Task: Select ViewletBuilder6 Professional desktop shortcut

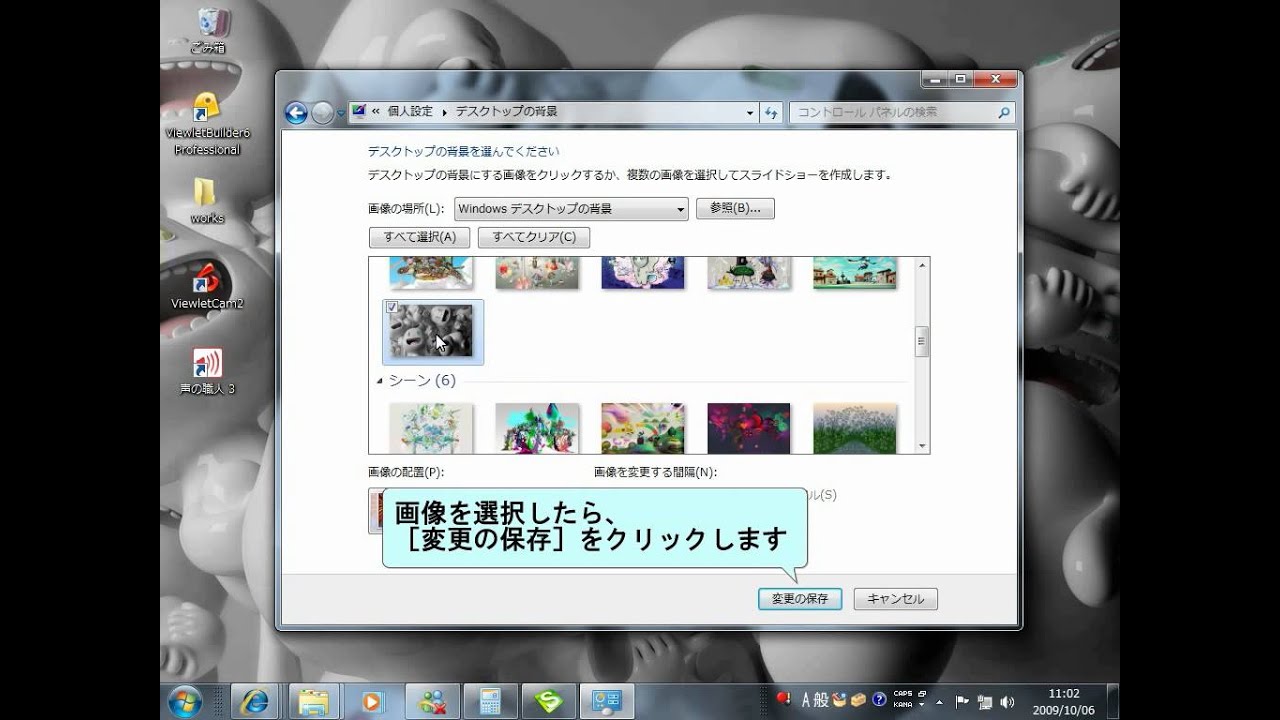Action: click(207, 122)
